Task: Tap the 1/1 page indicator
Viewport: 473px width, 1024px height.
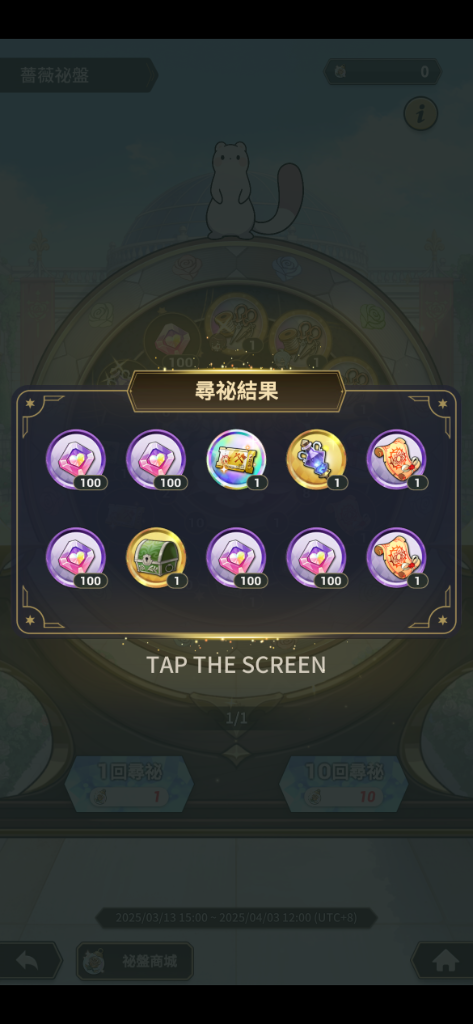Action: pyautogui.click(x=236, y=718)
